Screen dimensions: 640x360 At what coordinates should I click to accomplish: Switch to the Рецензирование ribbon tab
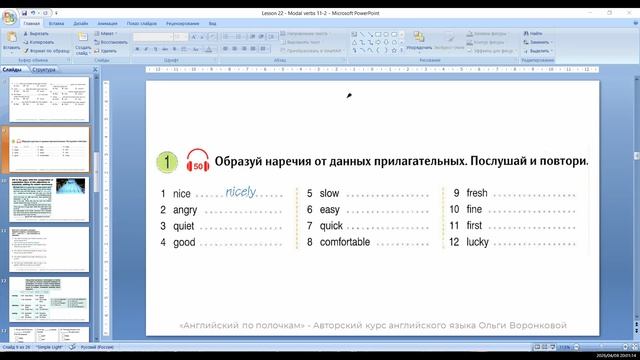coord(182,24)
